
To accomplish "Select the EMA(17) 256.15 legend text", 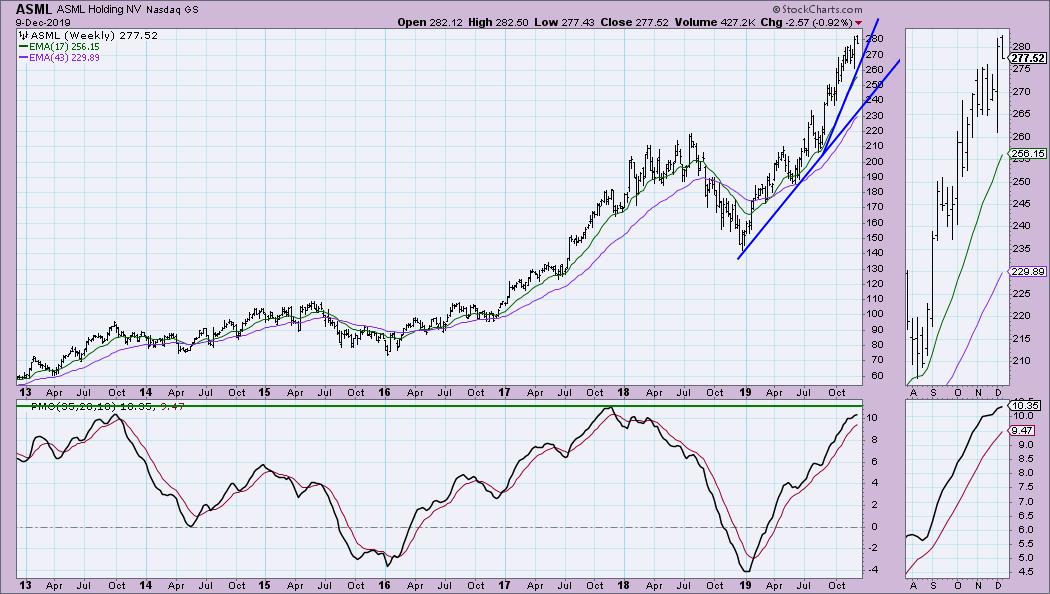I will click(64, 47).
